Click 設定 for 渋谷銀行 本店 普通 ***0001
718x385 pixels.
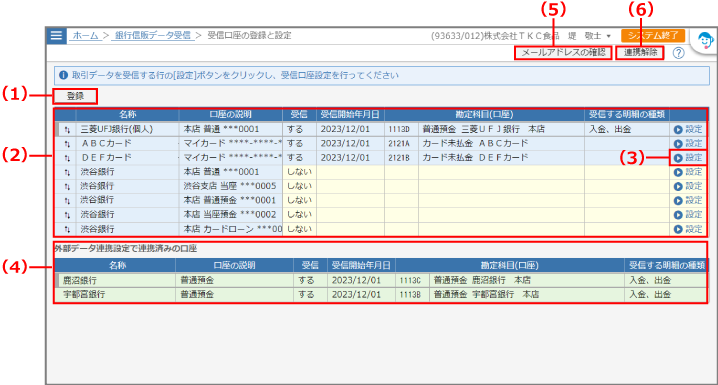[688, 172]
